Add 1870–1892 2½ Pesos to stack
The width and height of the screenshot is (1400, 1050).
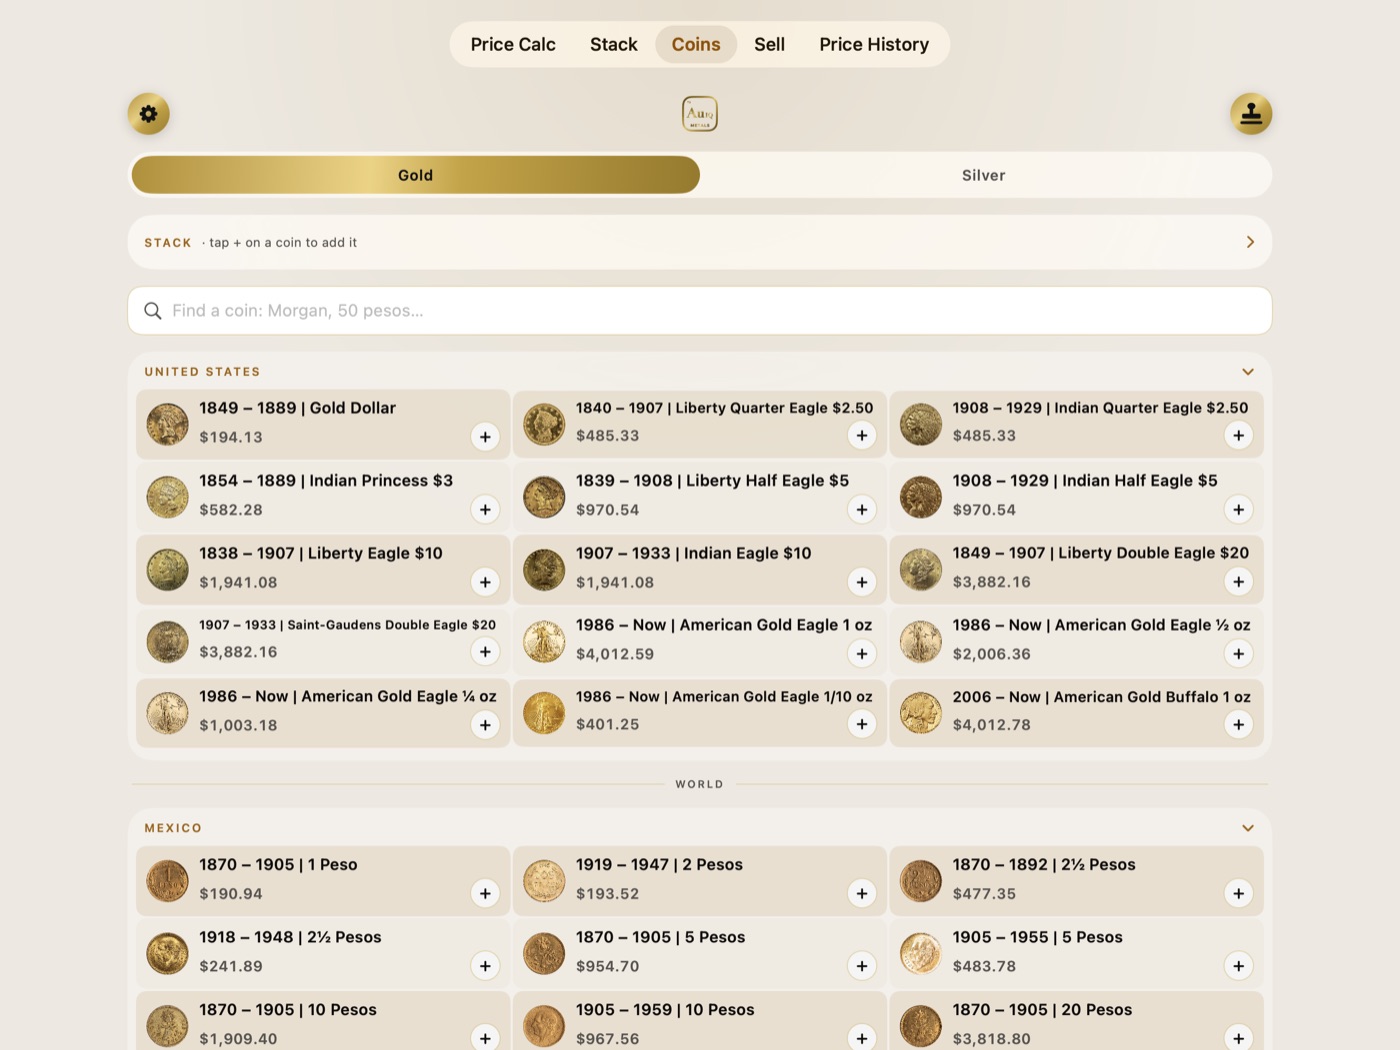(x=1239, y=894)
